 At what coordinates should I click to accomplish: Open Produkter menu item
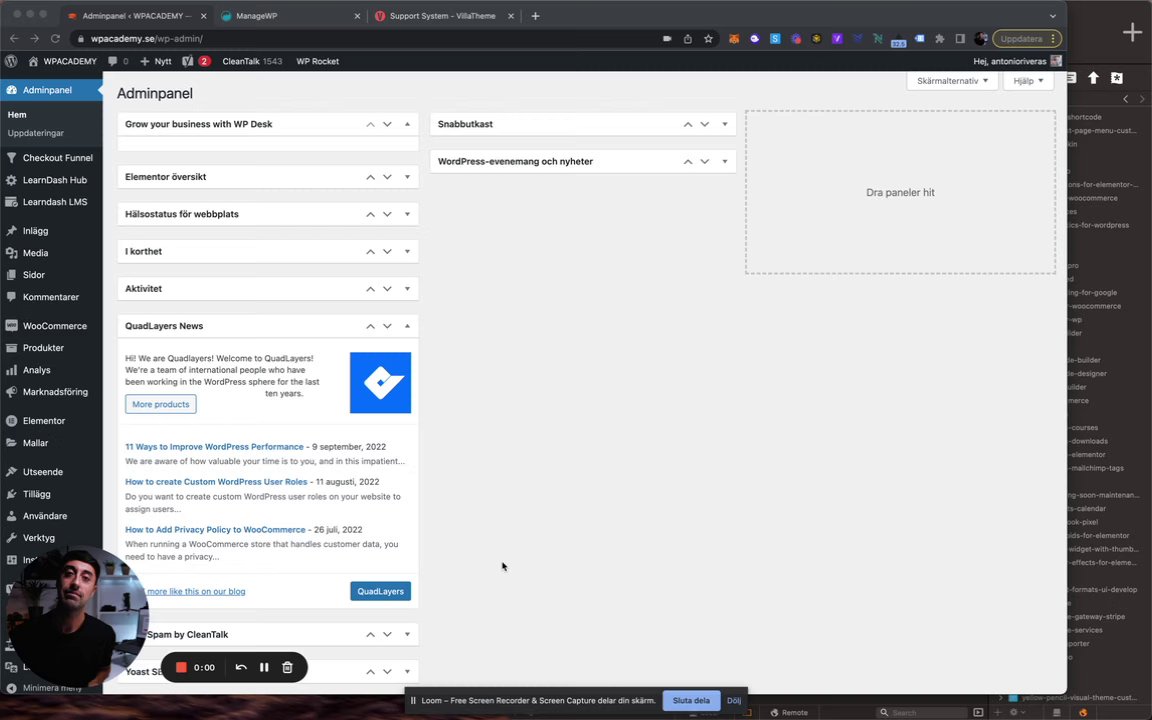pos(51,348)
